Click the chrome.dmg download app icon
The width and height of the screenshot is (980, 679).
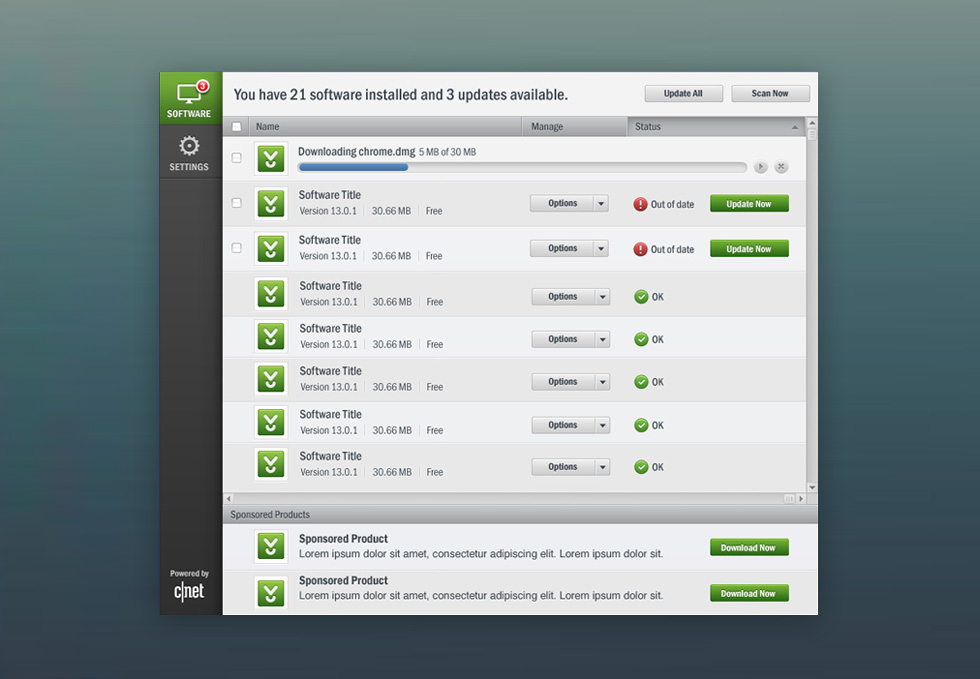271,159
